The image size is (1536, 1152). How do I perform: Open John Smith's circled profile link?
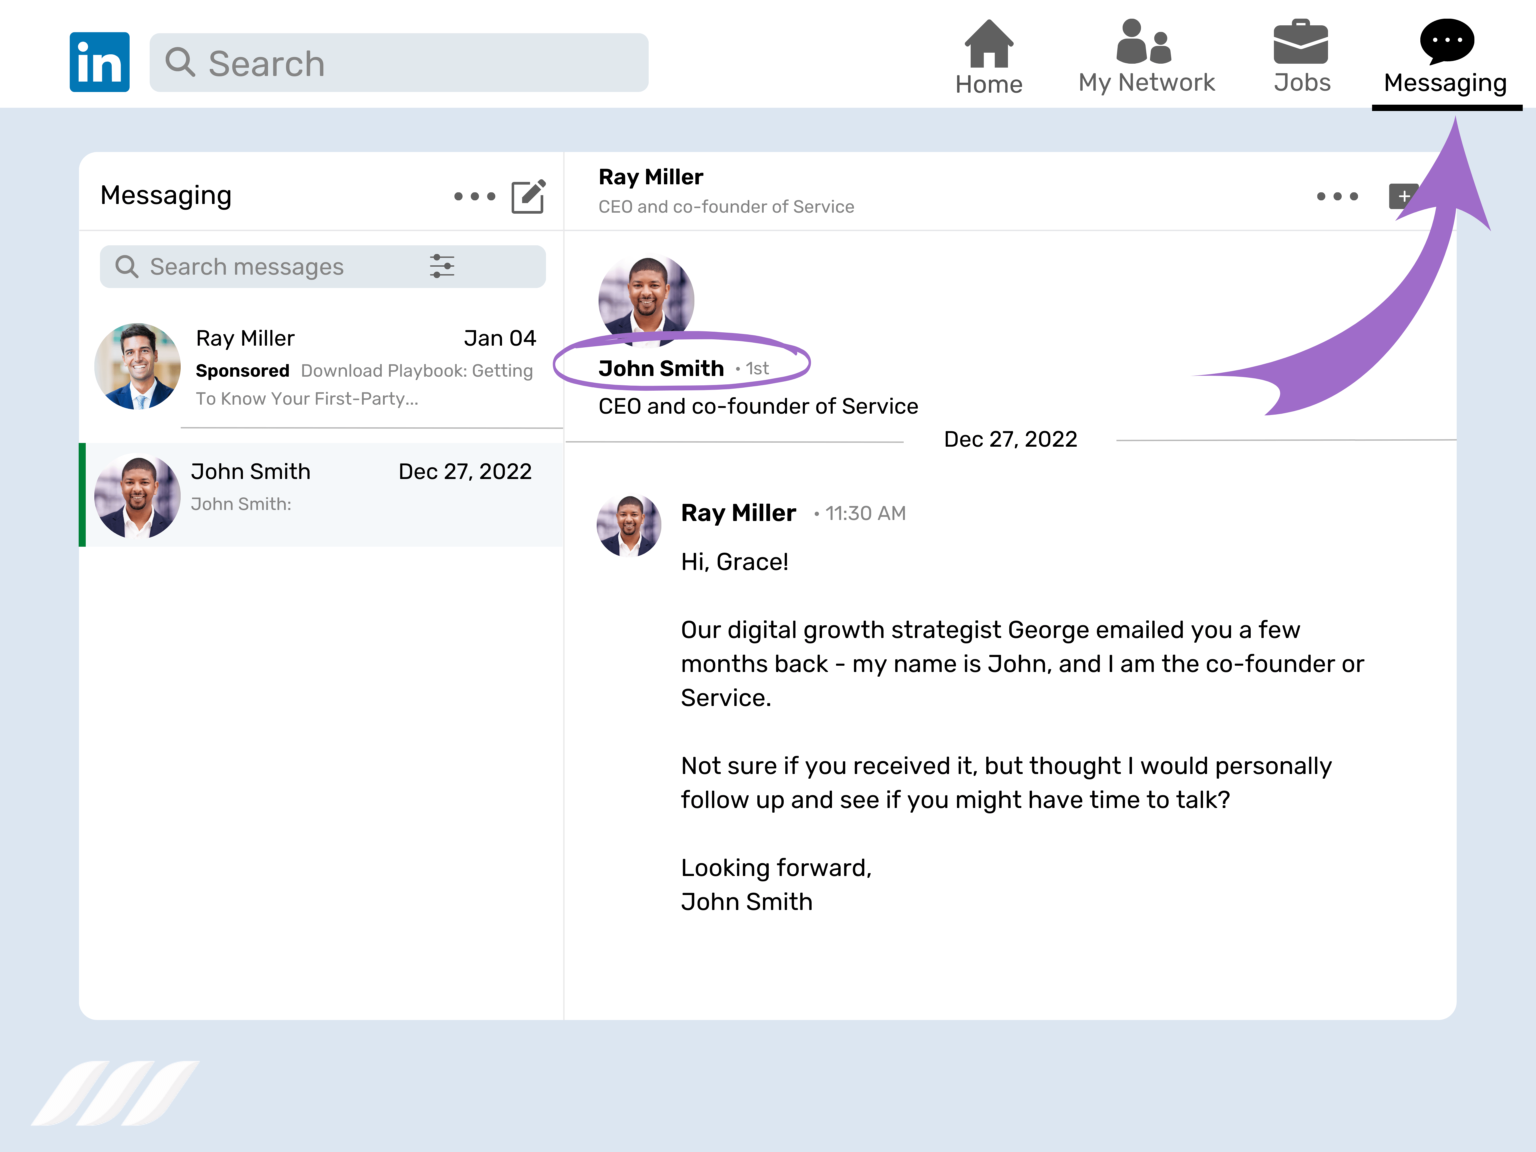click(x=662, y=368)
